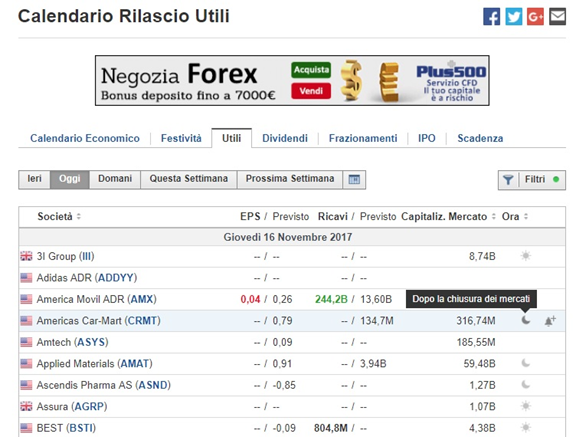Viewport: 576px width, 437px height.
Task: Click the sun icon in Assura row
Action: click(526, 406)
